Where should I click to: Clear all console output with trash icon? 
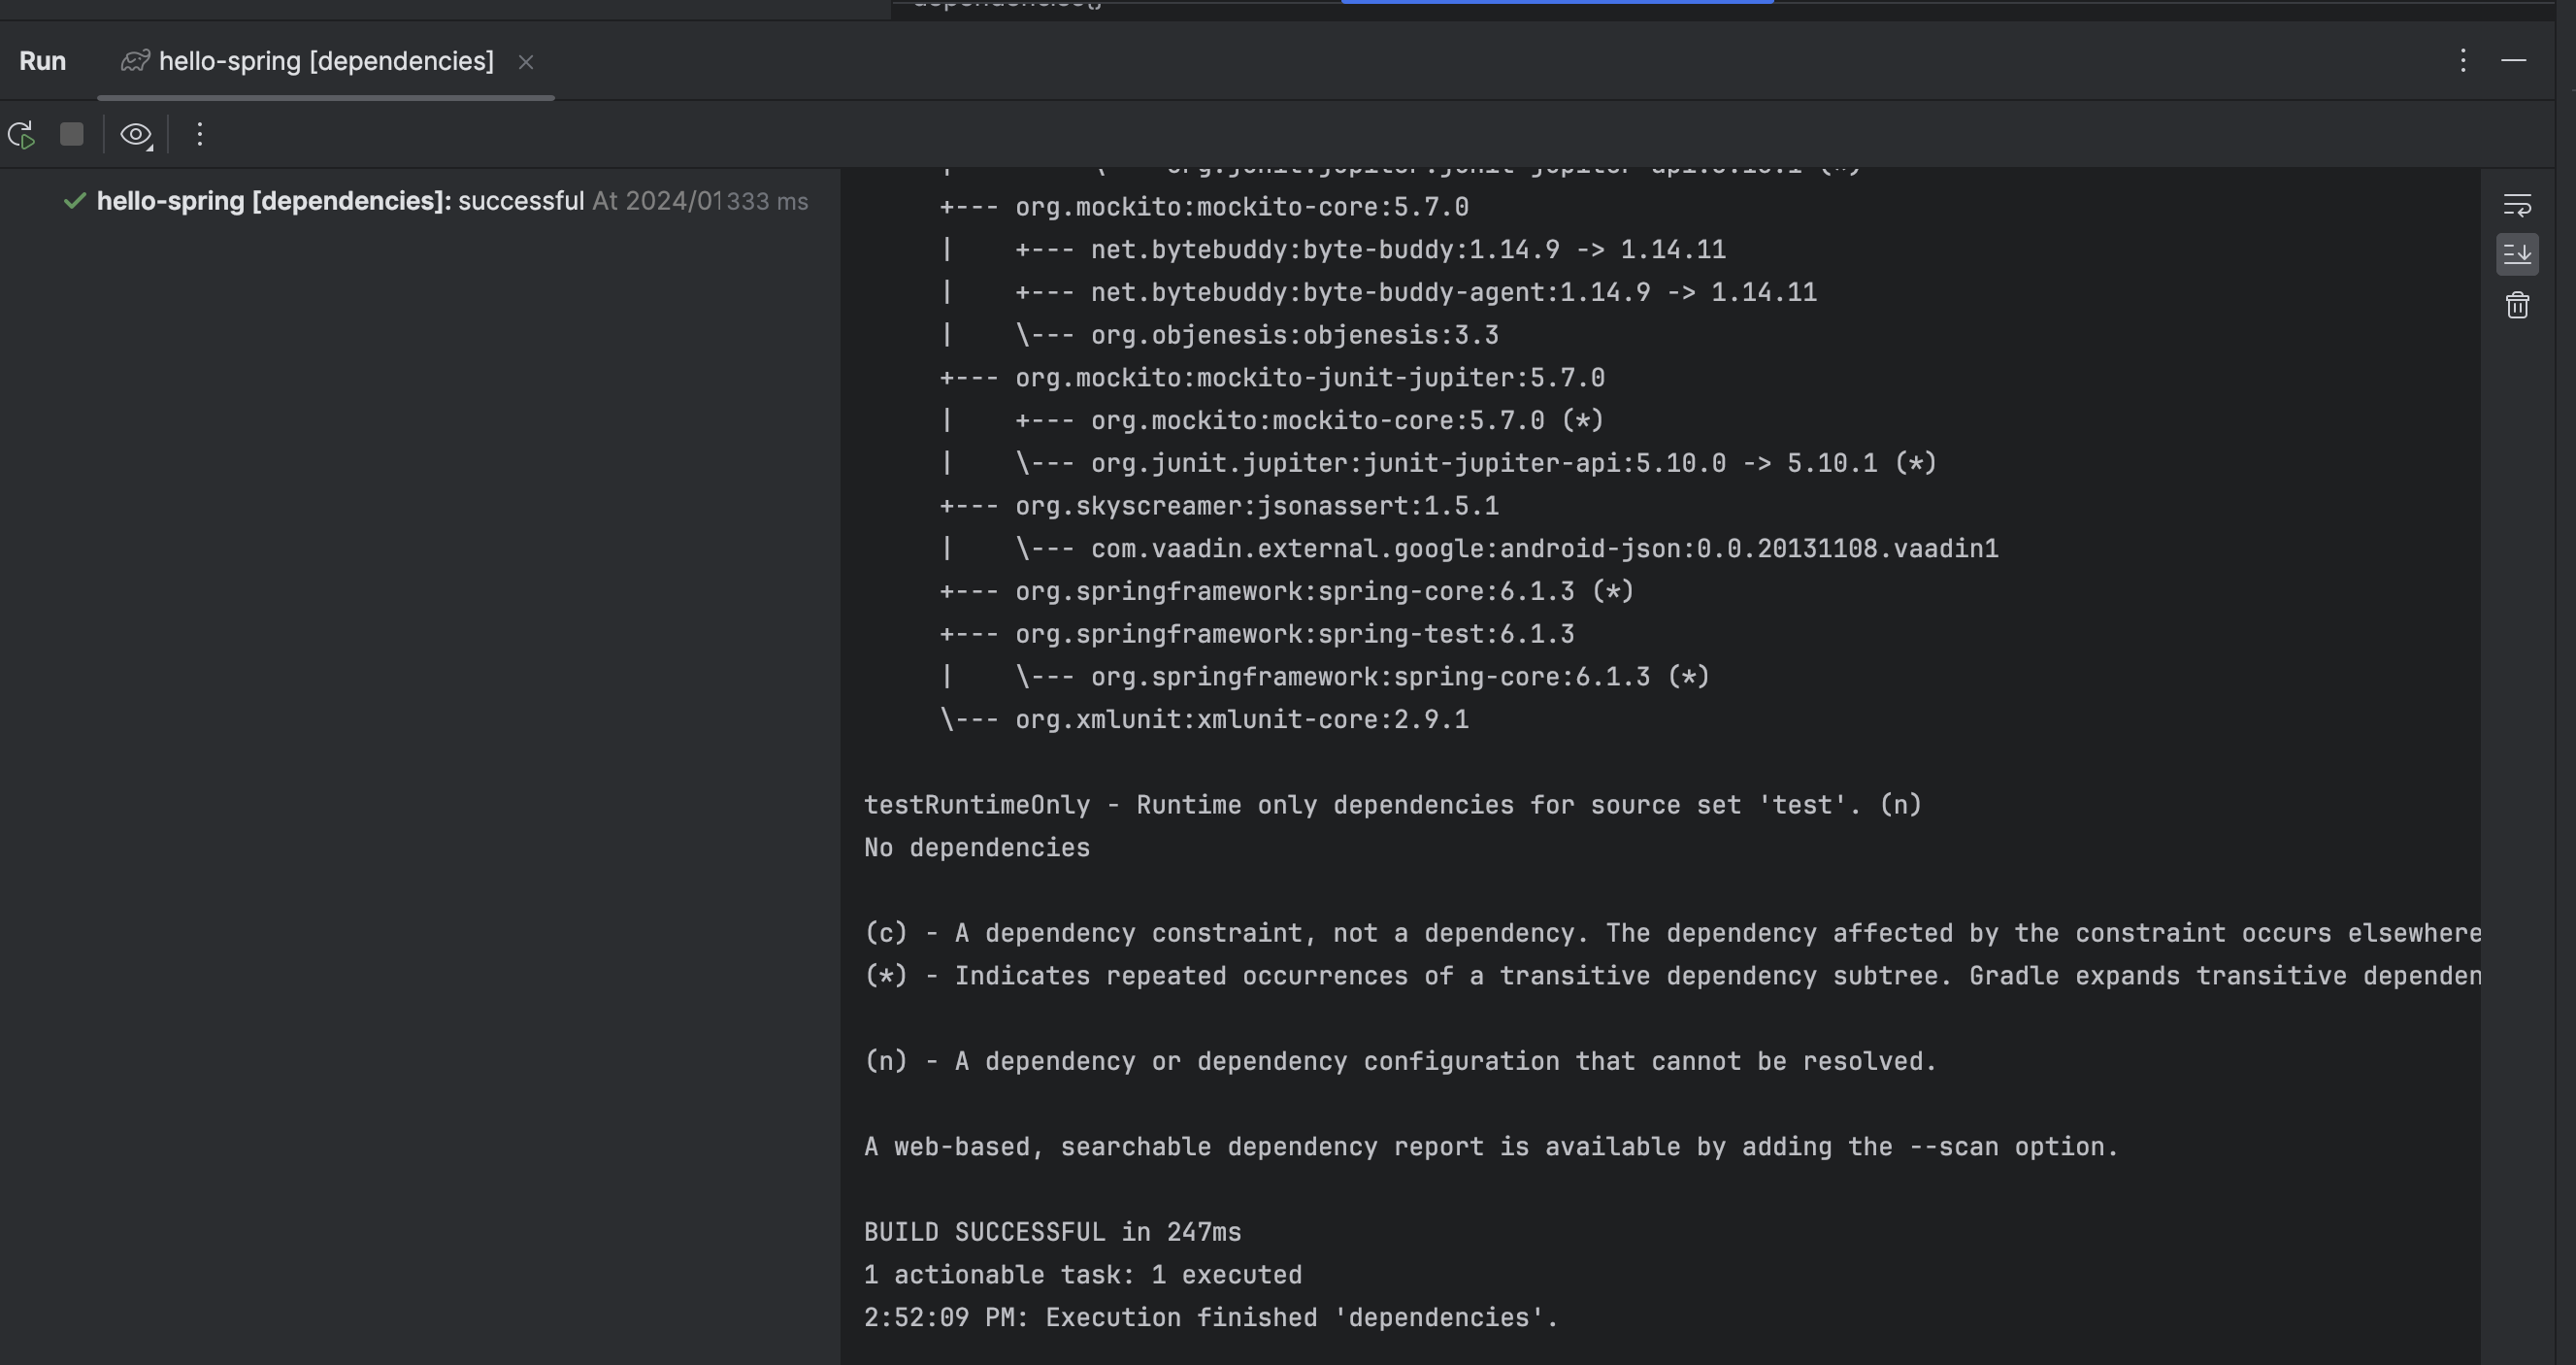(2517, 305)
